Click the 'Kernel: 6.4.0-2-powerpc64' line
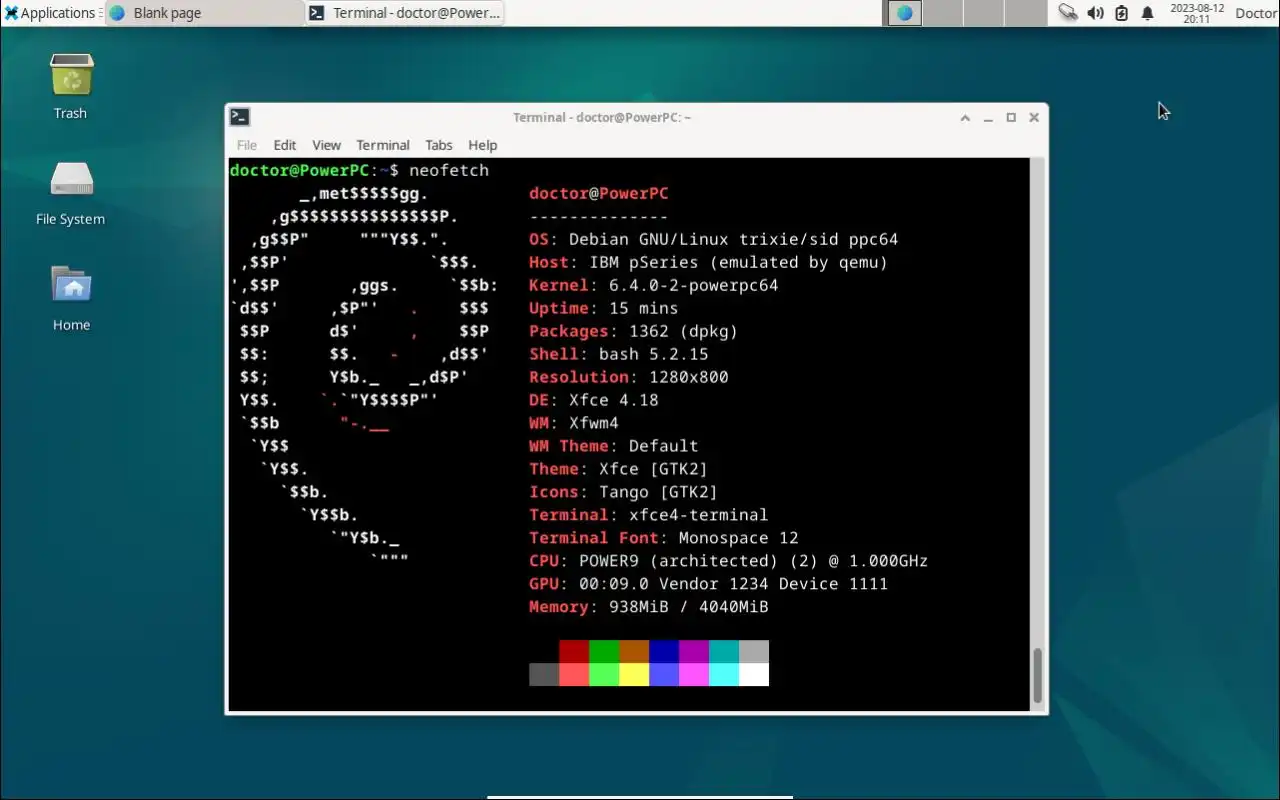Viewport: 1280px width, 800px height. 654,285
